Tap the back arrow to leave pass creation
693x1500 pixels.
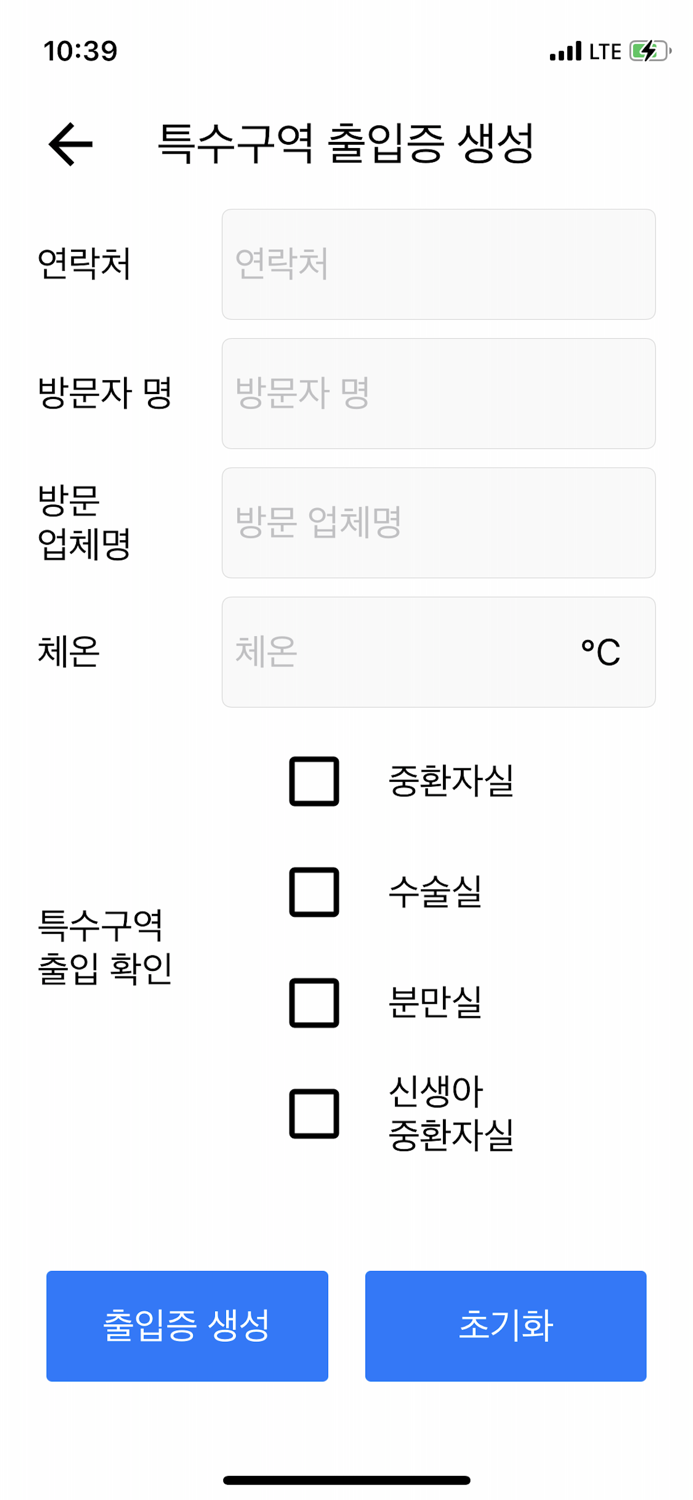click(67, 144)
